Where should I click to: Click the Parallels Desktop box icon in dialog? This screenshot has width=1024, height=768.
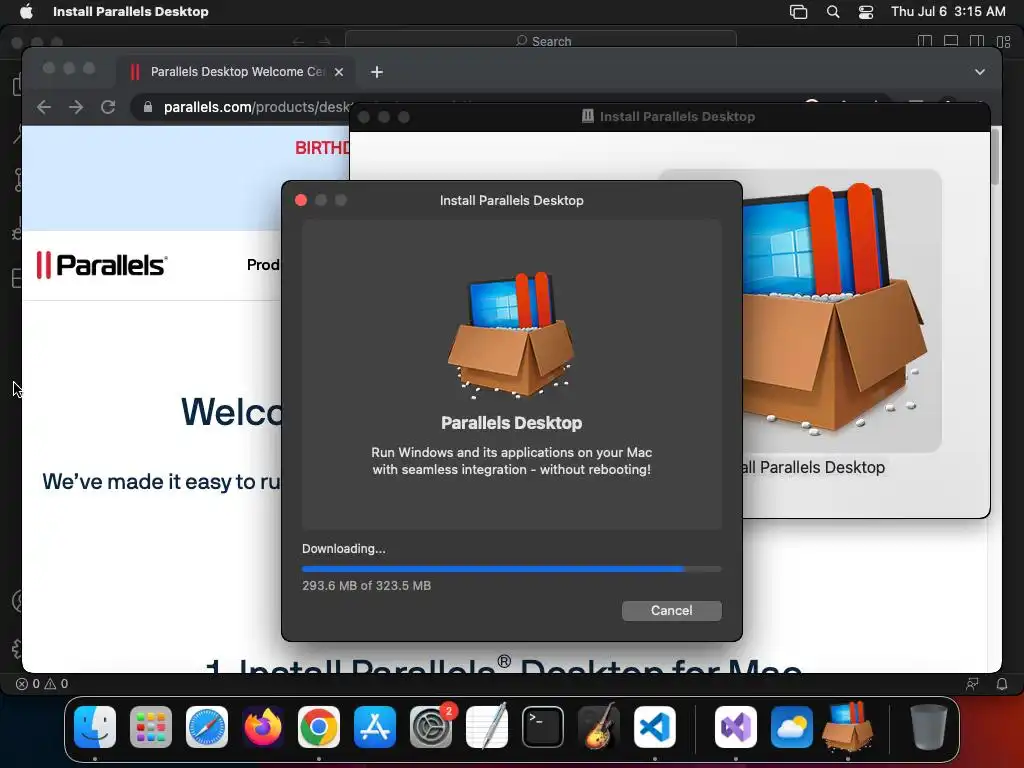pyautogui.click(x=511, y=335)
